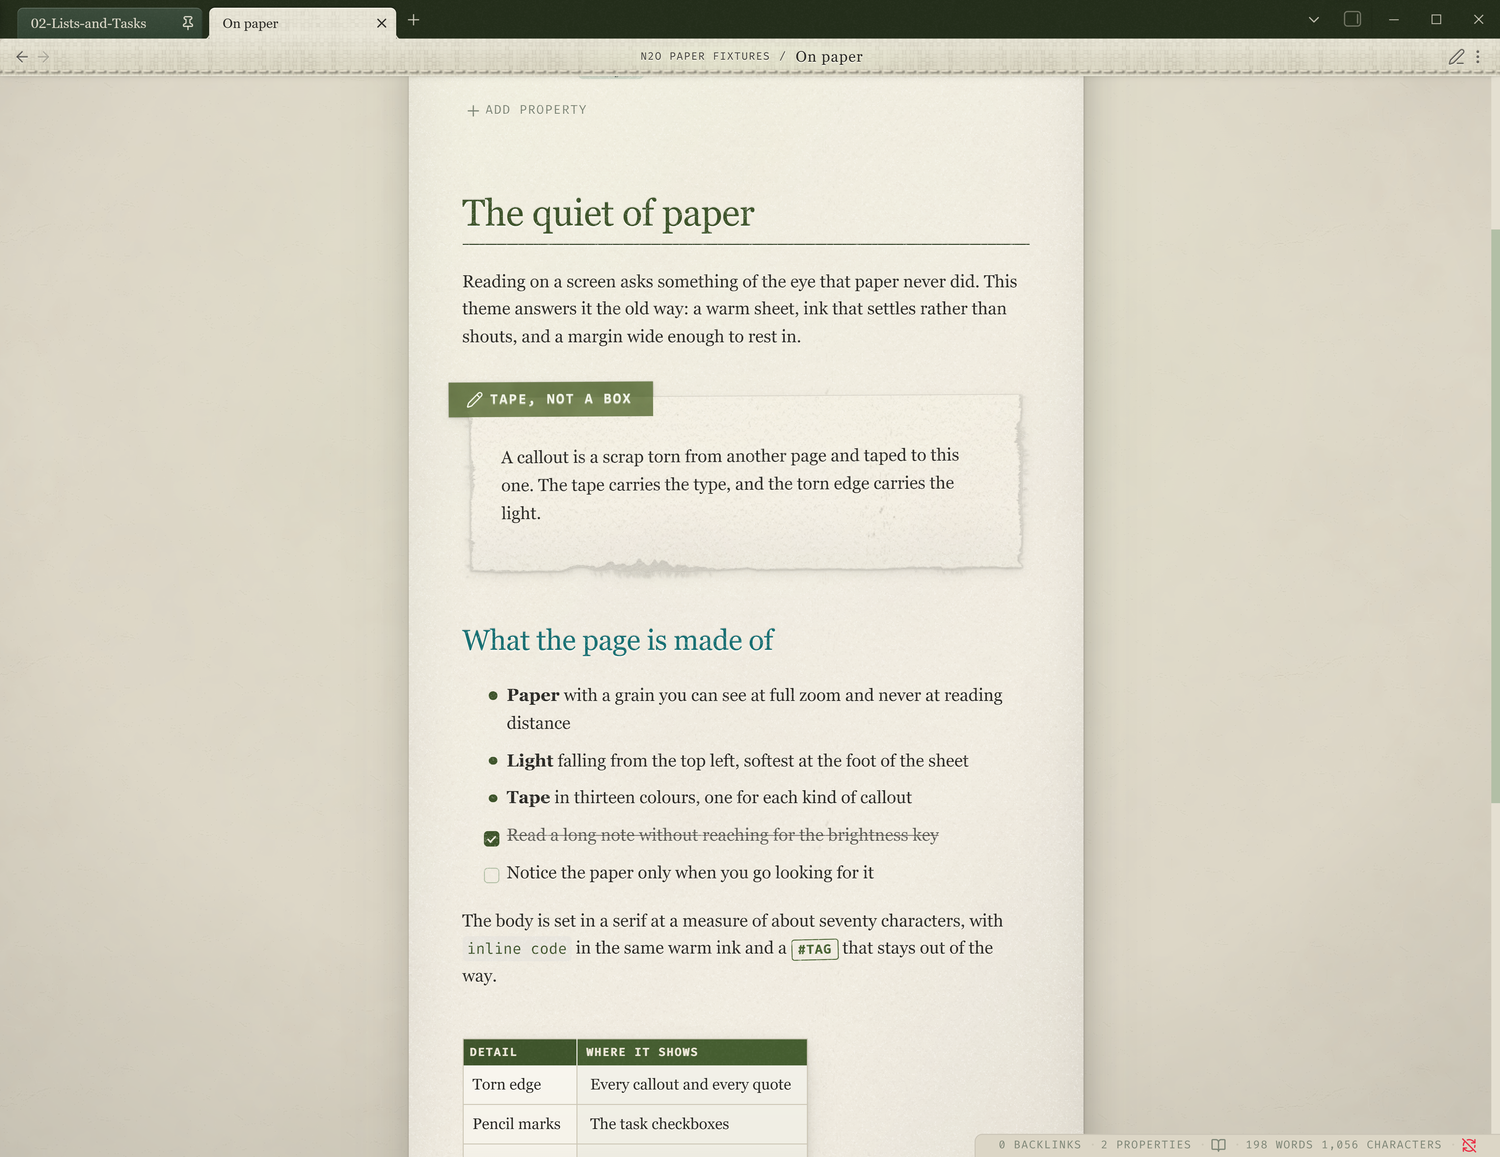Click the Add Property button
The image size is (1500, 1157).
[527, 110]
